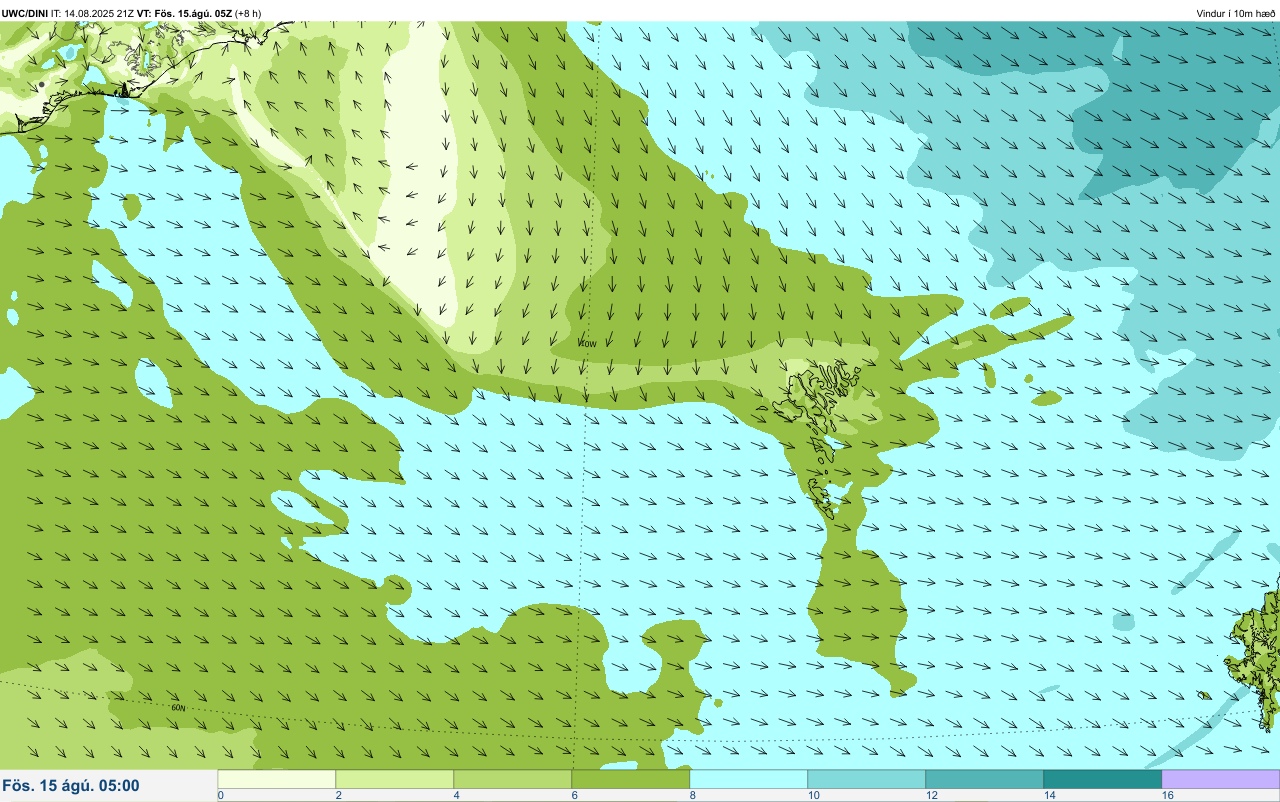Click the legend scale value '10'
This screenshot has width=1280, height=802.
[x=814, y=795]
